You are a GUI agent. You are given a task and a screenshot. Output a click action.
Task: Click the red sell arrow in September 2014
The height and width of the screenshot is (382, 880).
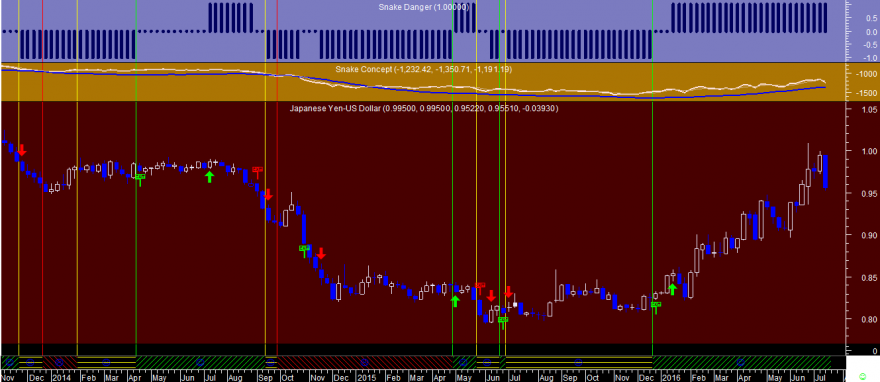pyautogui.click(x=268, y=195)
